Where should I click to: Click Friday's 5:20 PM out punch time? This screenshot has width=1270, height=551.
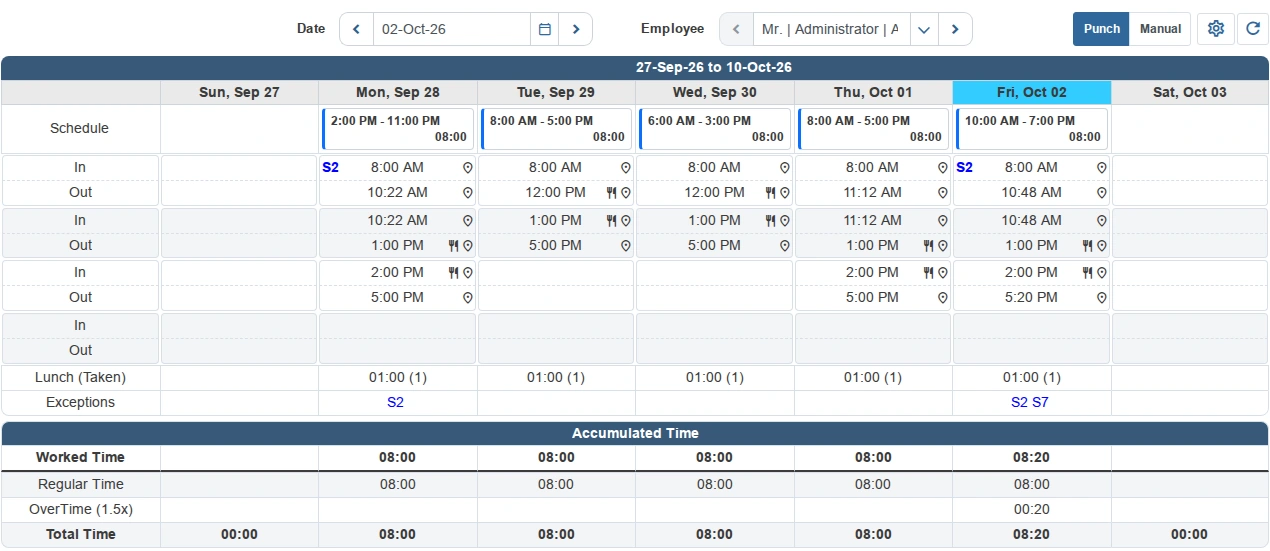point(1031,297)
